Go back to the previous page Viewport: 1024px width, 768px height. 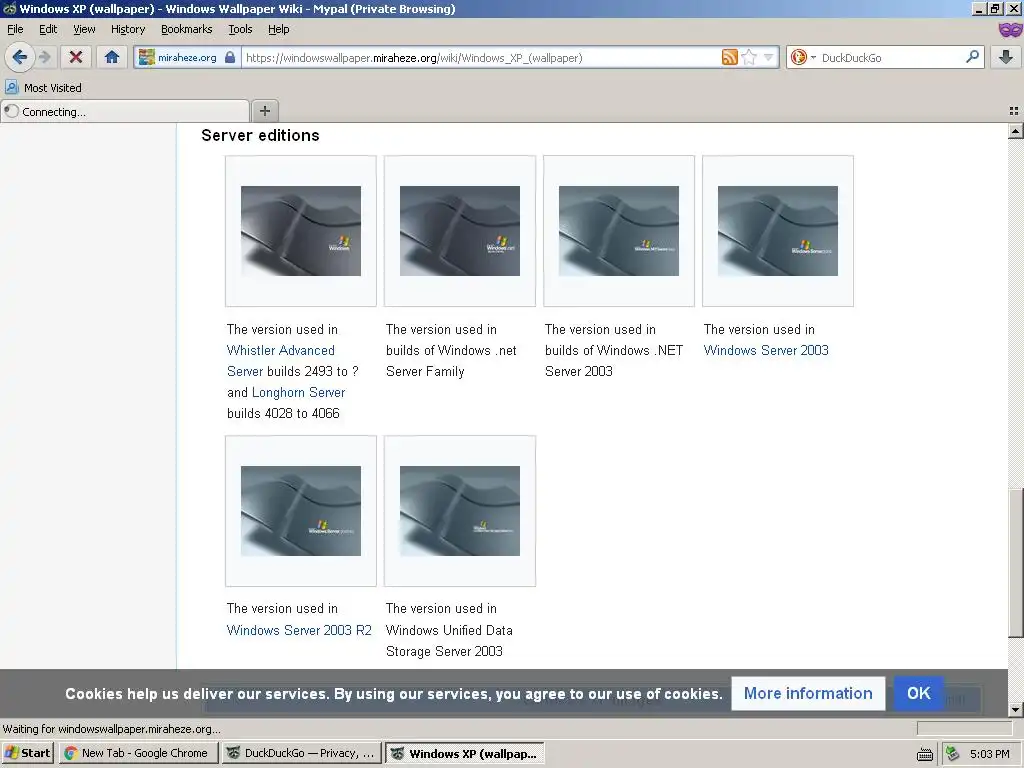[20, 57]
